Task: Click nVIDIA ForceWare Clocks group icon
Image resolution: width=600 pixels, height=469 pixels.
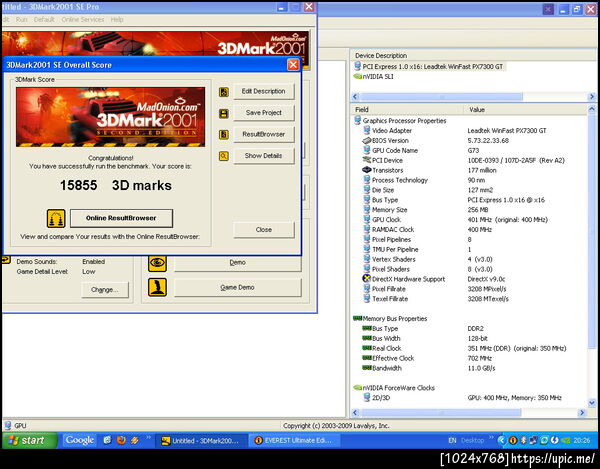Action: click(x=357, y=388)
